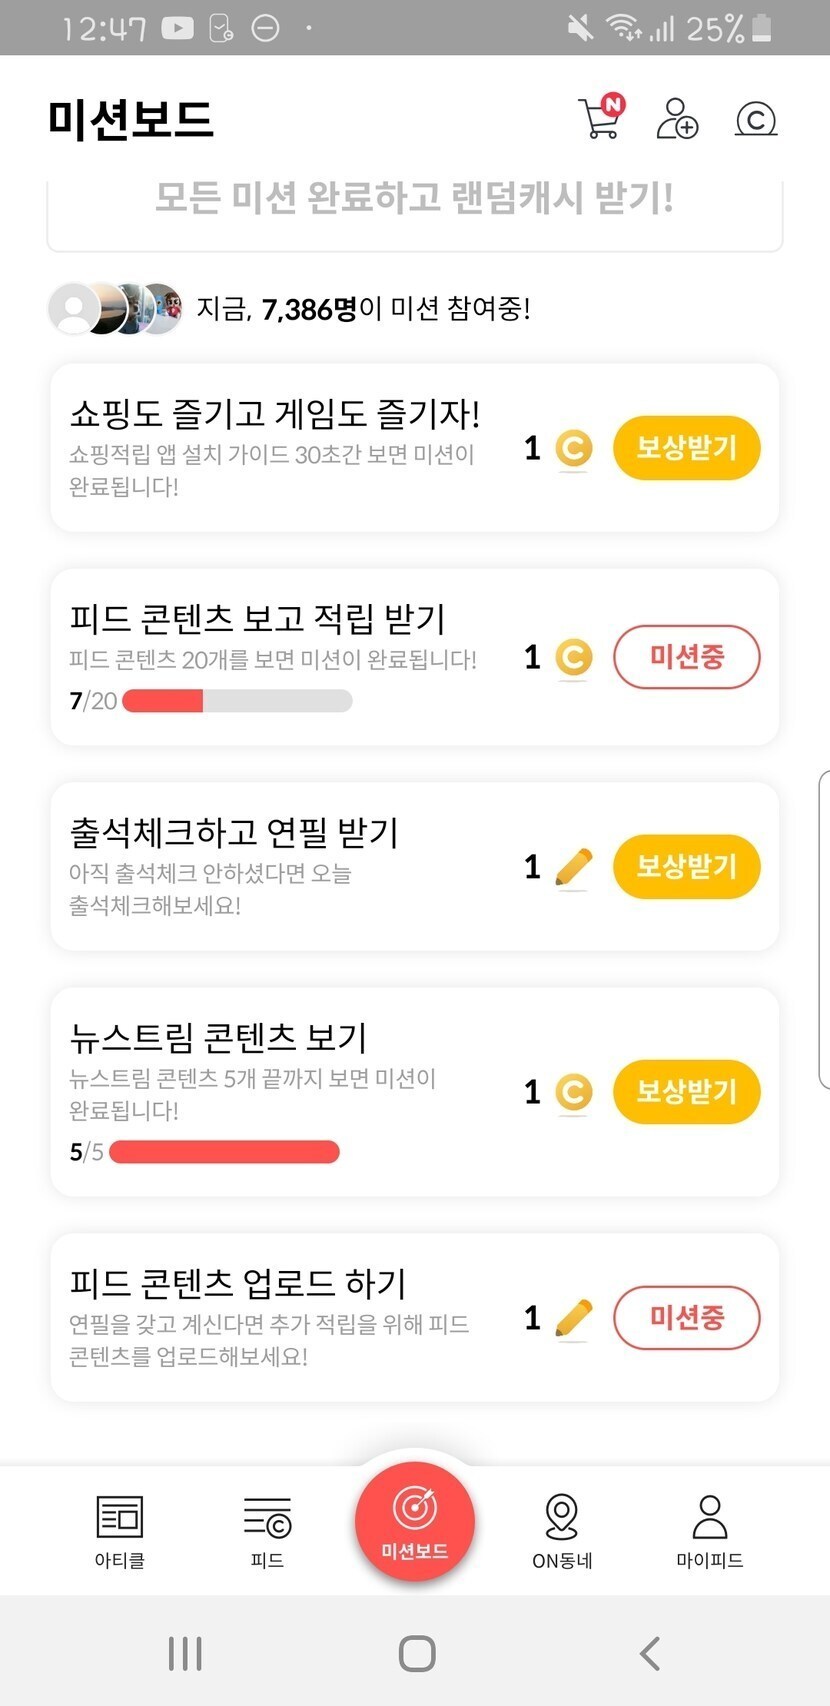Switch to the 피드 tab

(x=267, y=1530)
